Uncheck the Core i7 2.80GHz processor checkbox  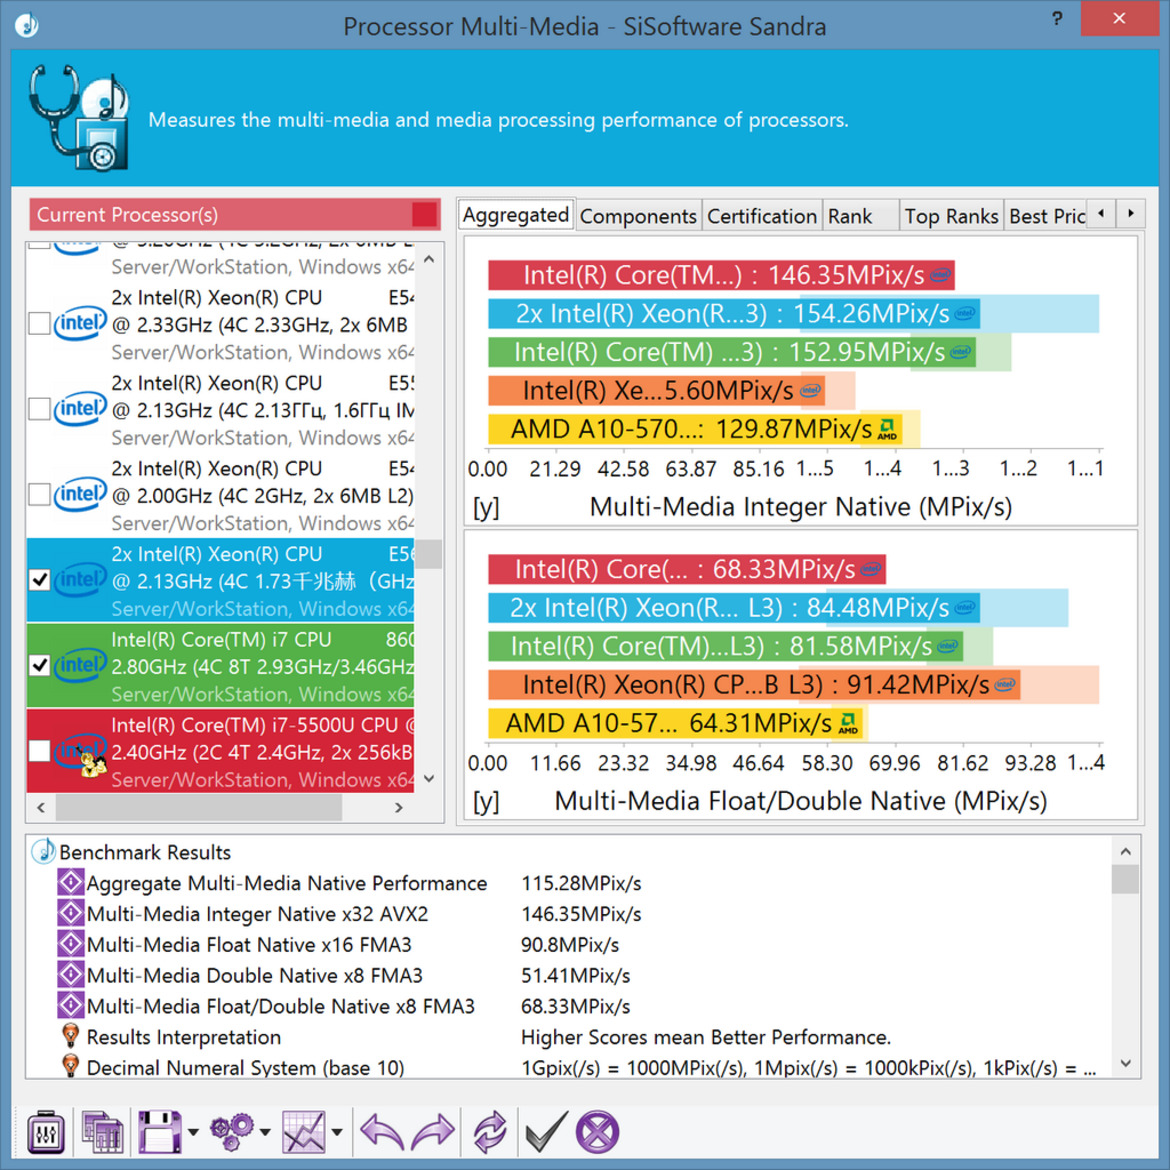tap(40, 665)
